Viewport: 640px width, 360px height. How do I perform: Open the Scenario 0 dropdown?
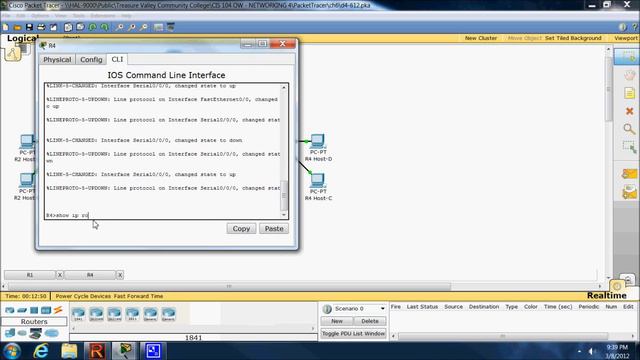point(359,309)
